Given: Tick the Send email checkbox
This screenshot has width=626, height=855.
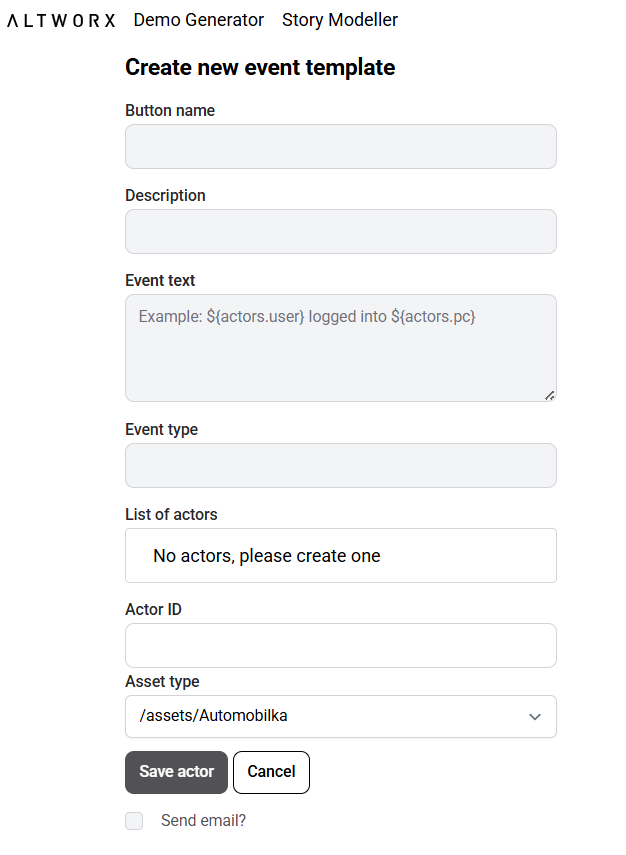Looking at the screenshot, I should pyautogui.click(x=134, y=821).
